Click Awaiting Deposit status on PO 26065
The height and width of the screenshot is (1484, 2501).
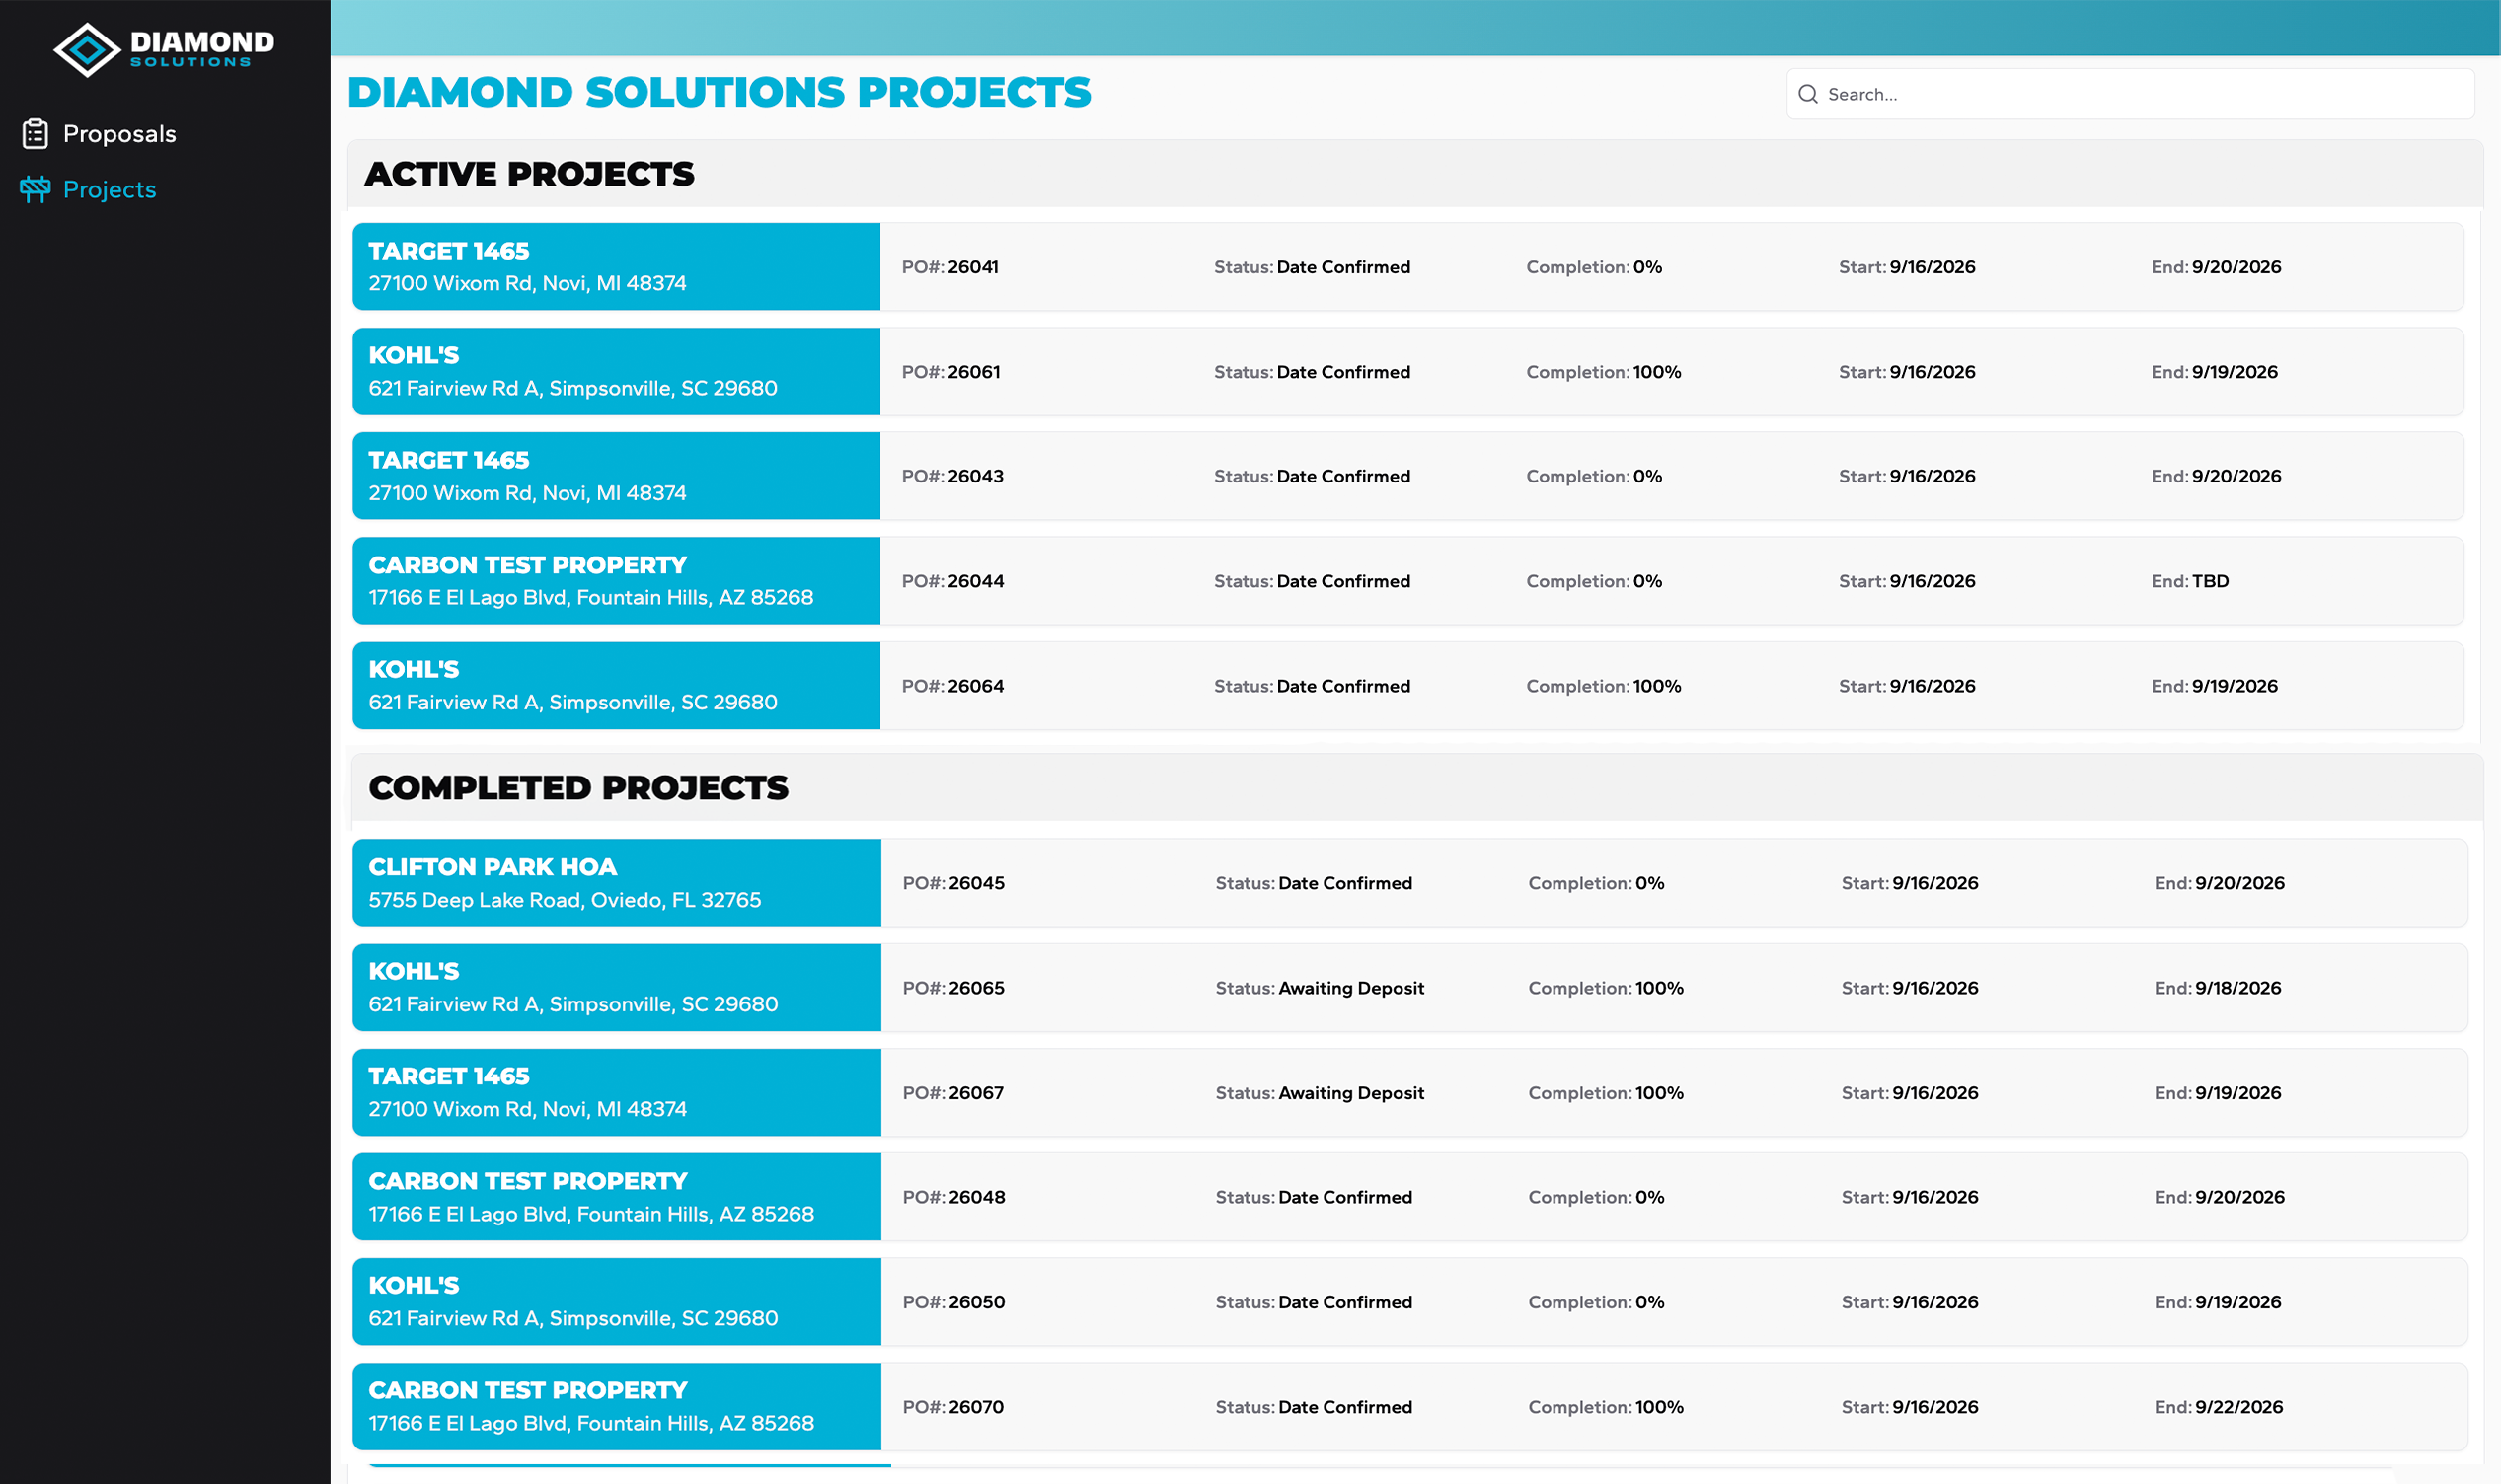(x=1351, y=988)
